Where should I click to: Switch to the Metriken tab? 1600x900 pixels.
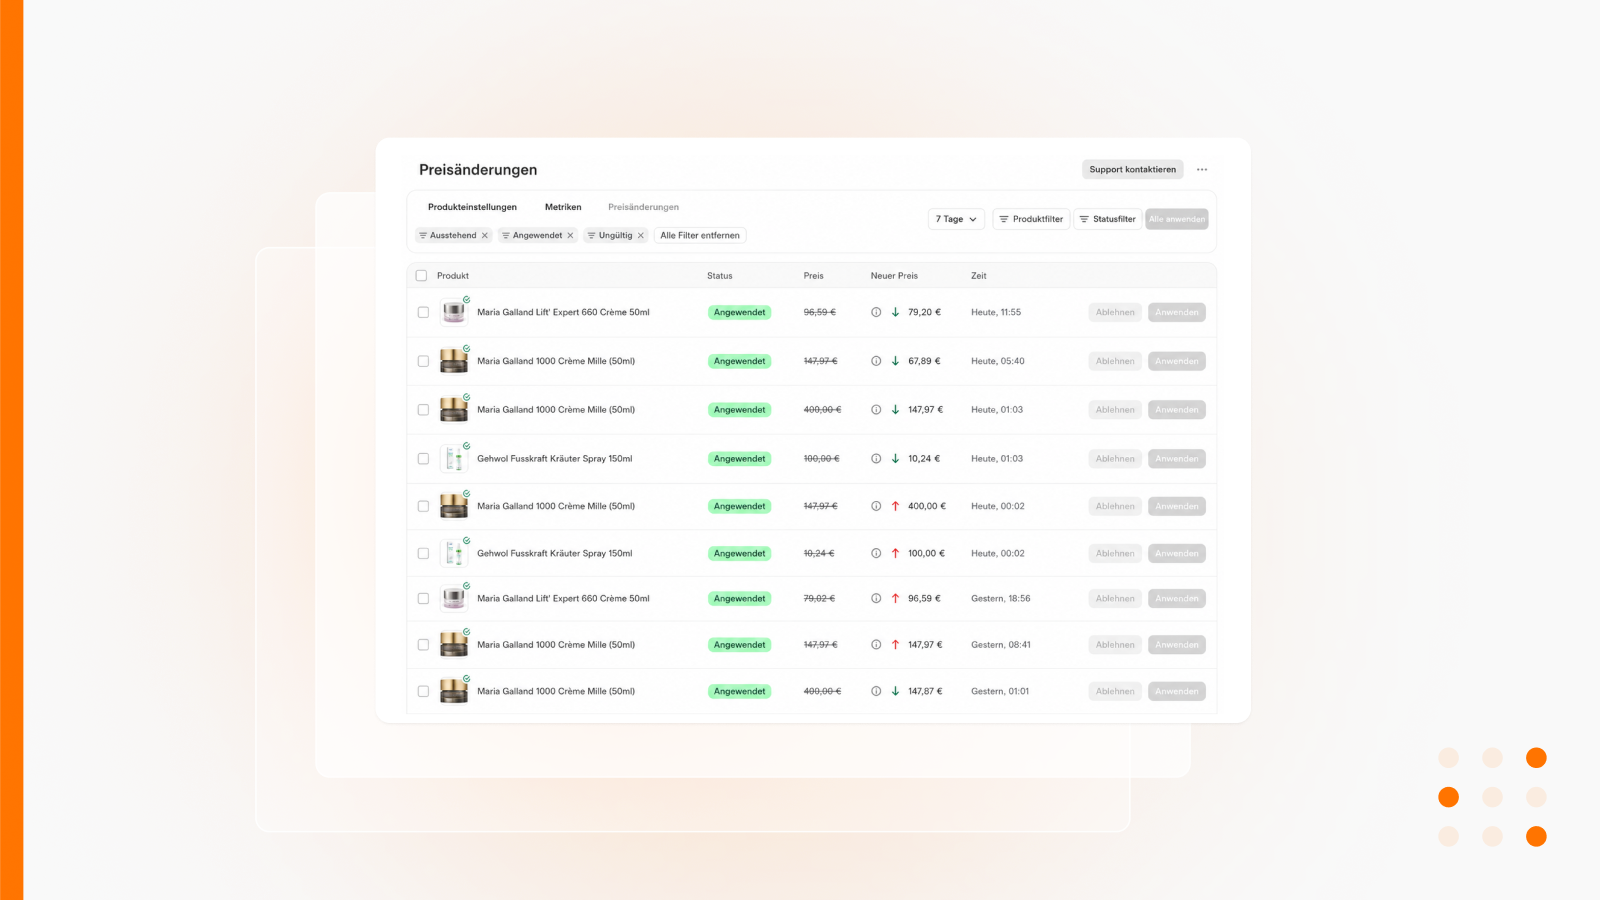pyautogui.click(x=563, y=207)
